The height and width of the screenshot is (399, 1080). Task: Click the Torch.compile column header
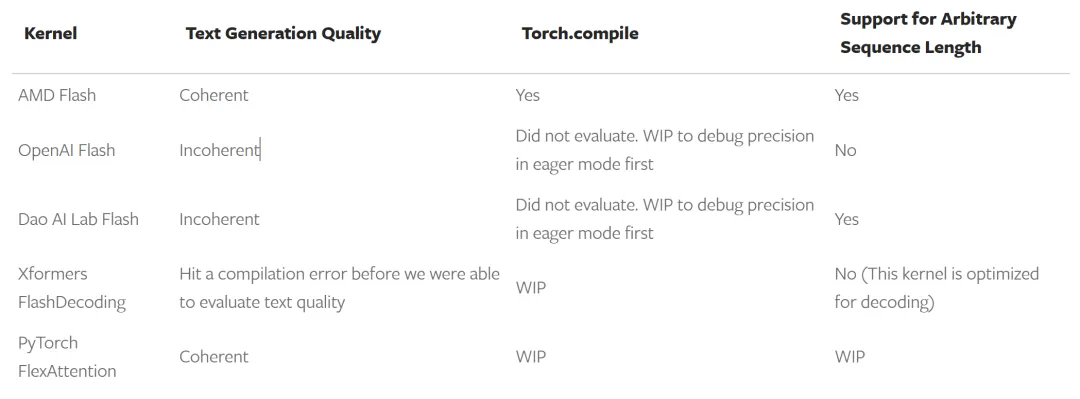(580, 33)
